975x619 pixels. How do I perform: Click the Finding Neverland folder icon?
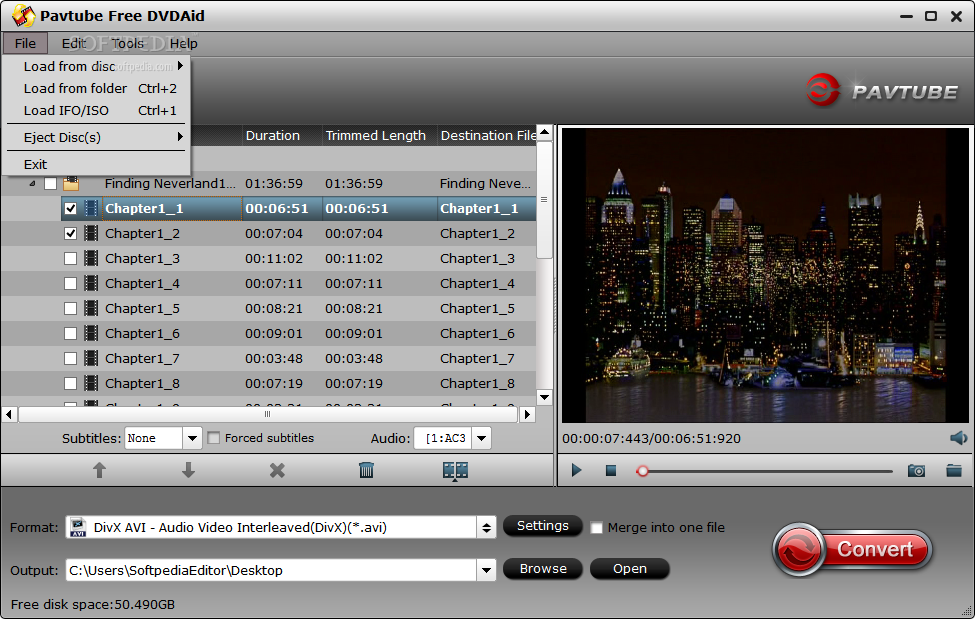pos(71,184)
